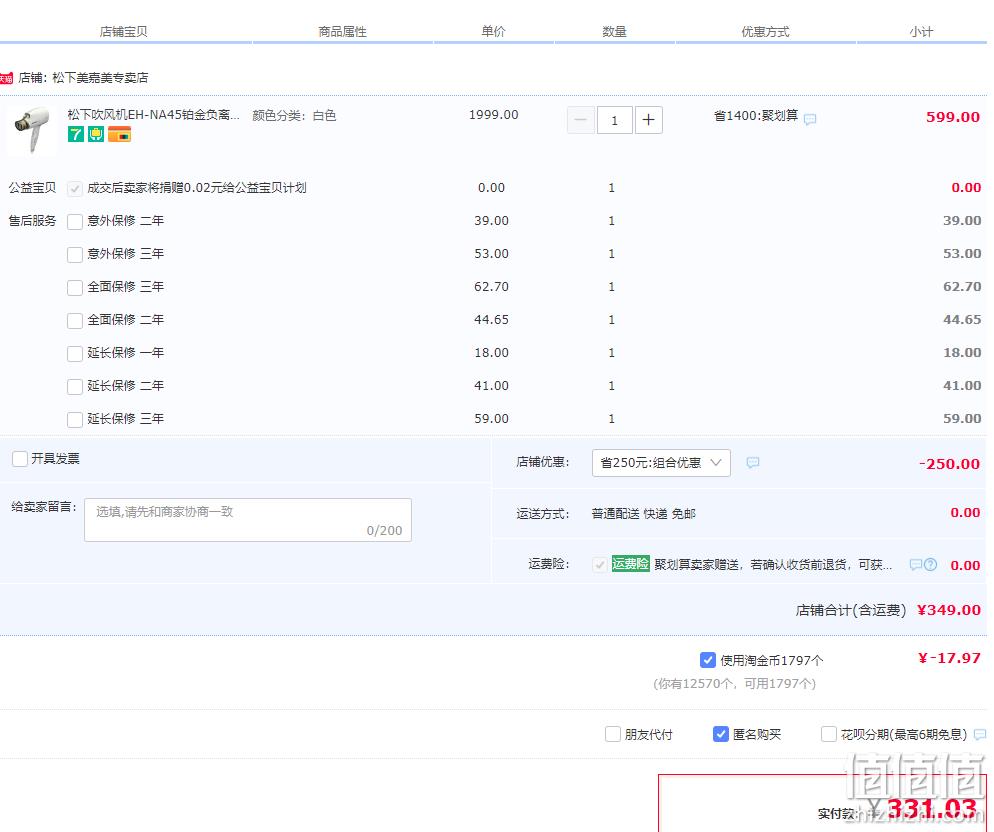Enable the 开具发票 invoice checkbox
This screenshot has width=994, height=832.
click(20, 458)
